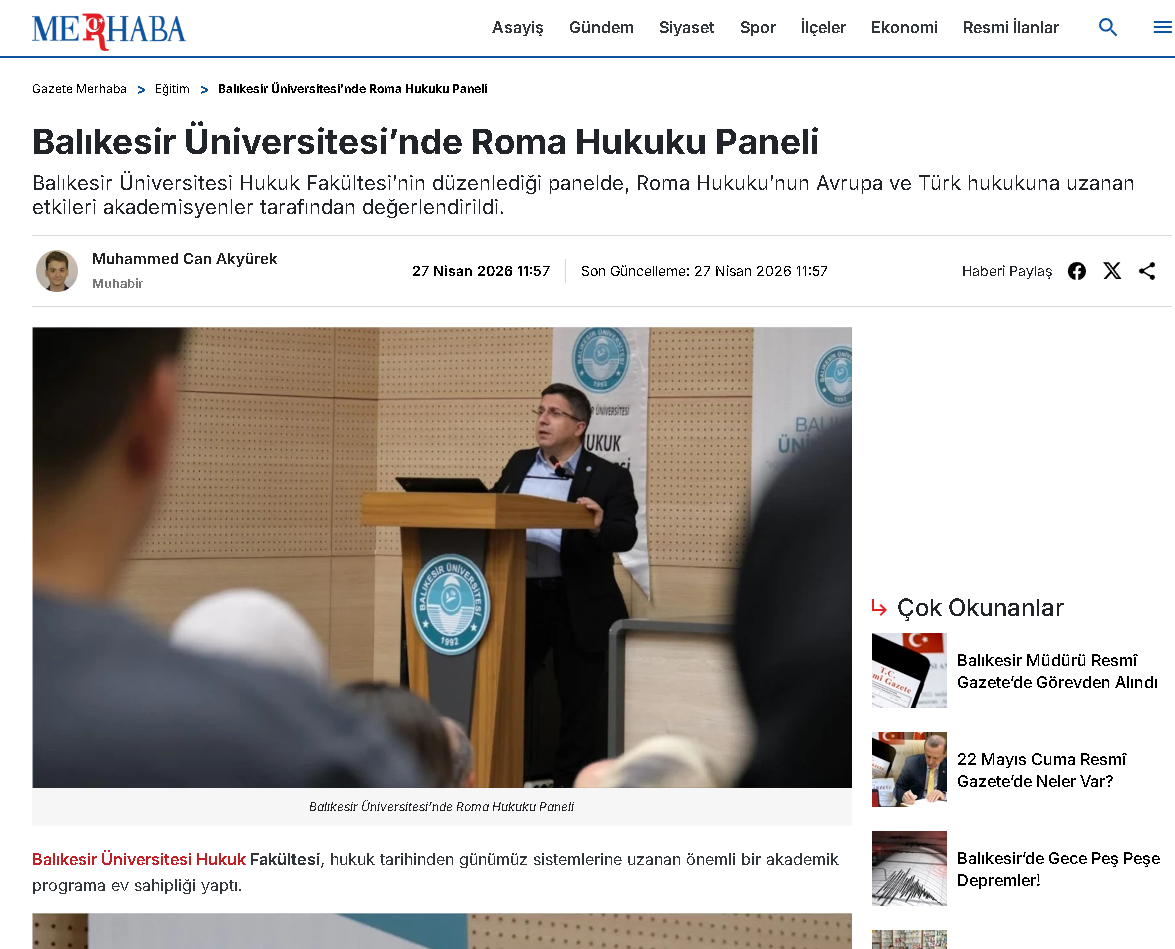Click the main article headline
This screenshot has height=949, width=1175.
coord(425,141)
